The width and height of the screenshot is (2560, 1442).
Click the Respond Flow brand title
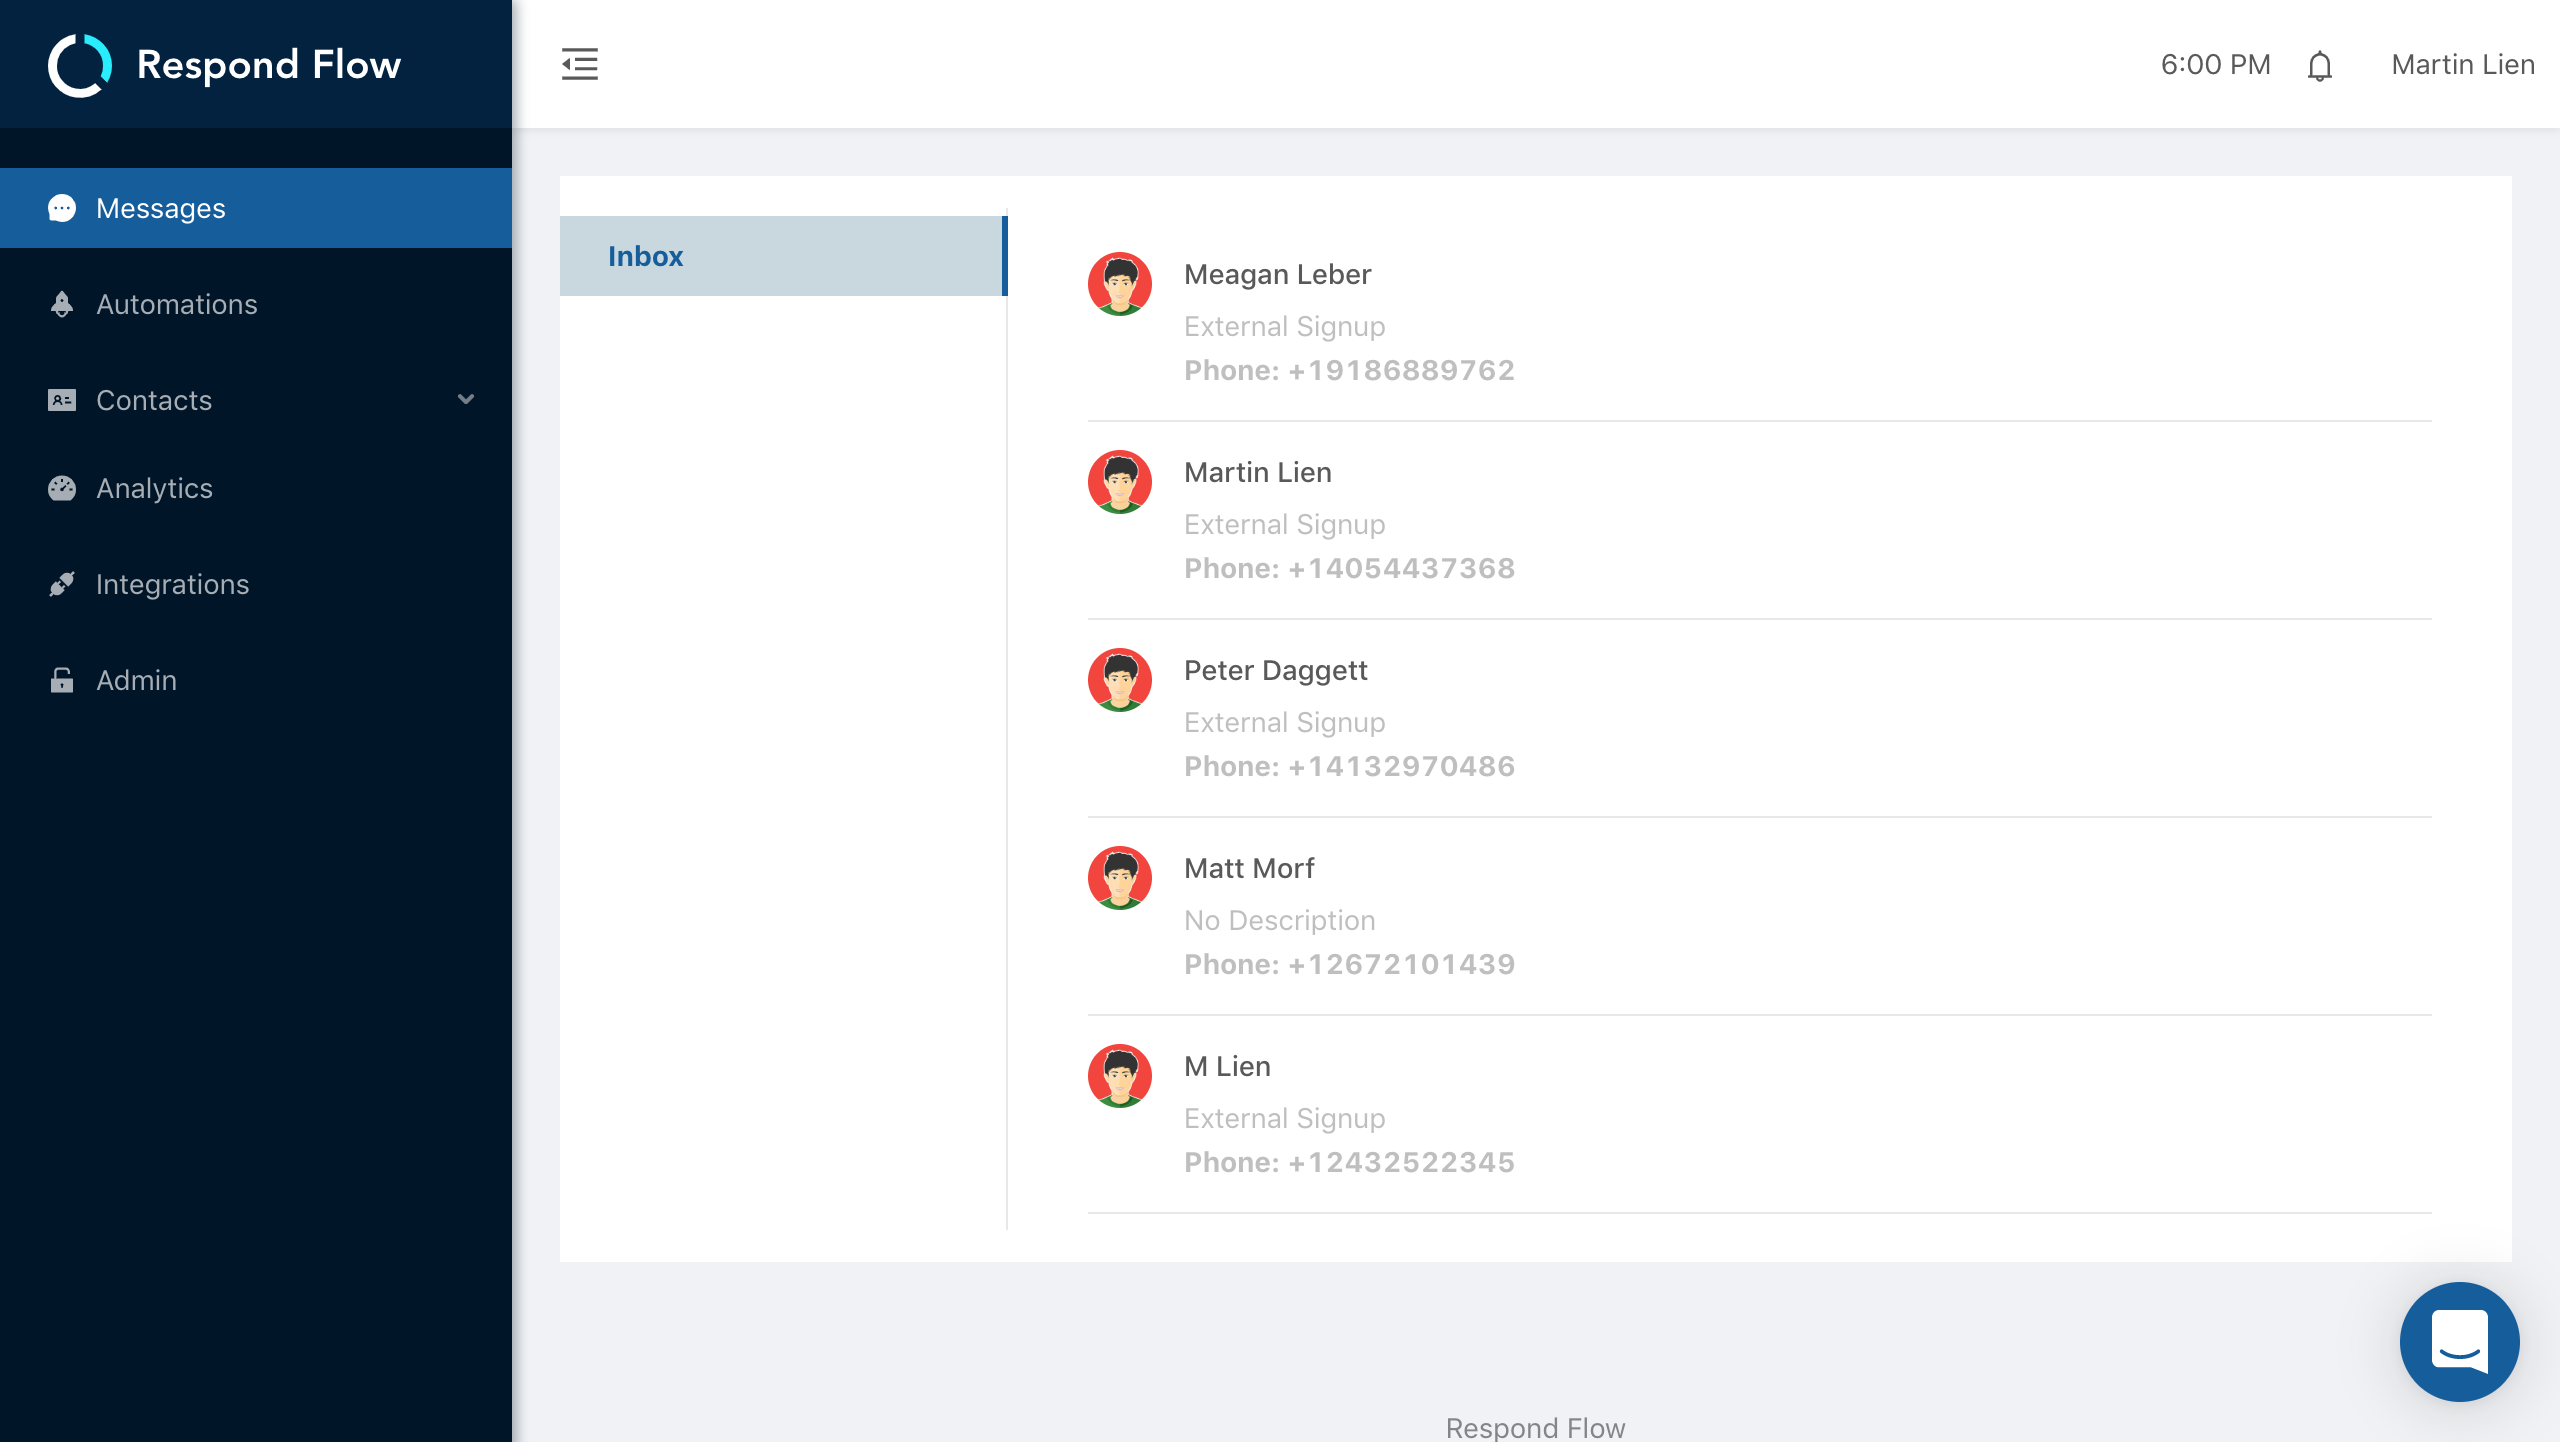(x=268, y=65)
